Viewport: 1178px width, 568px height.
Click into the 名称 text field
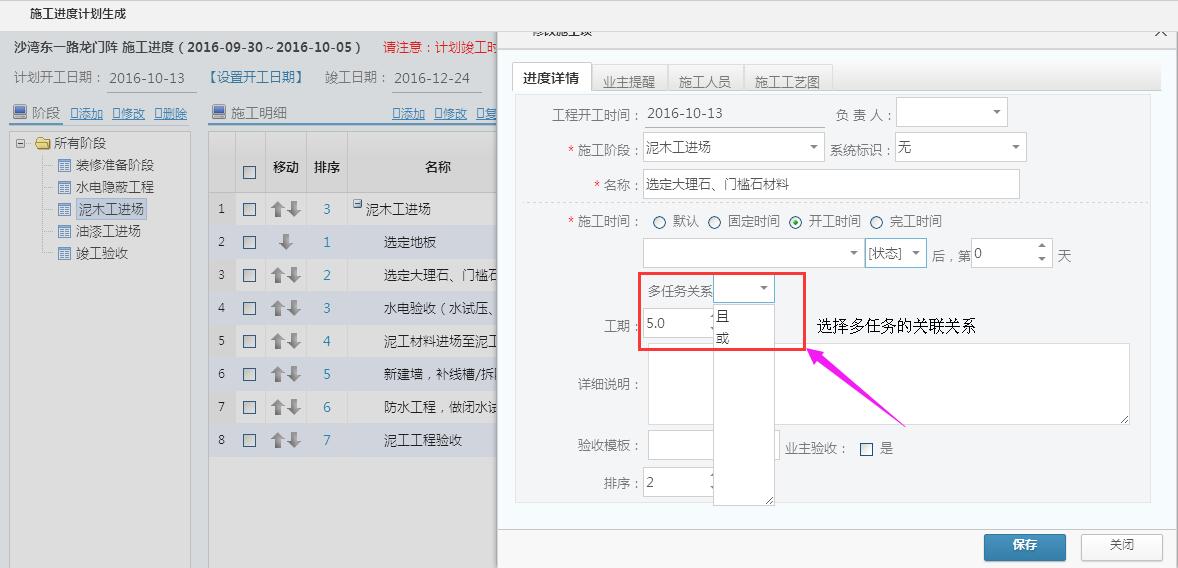830,184
